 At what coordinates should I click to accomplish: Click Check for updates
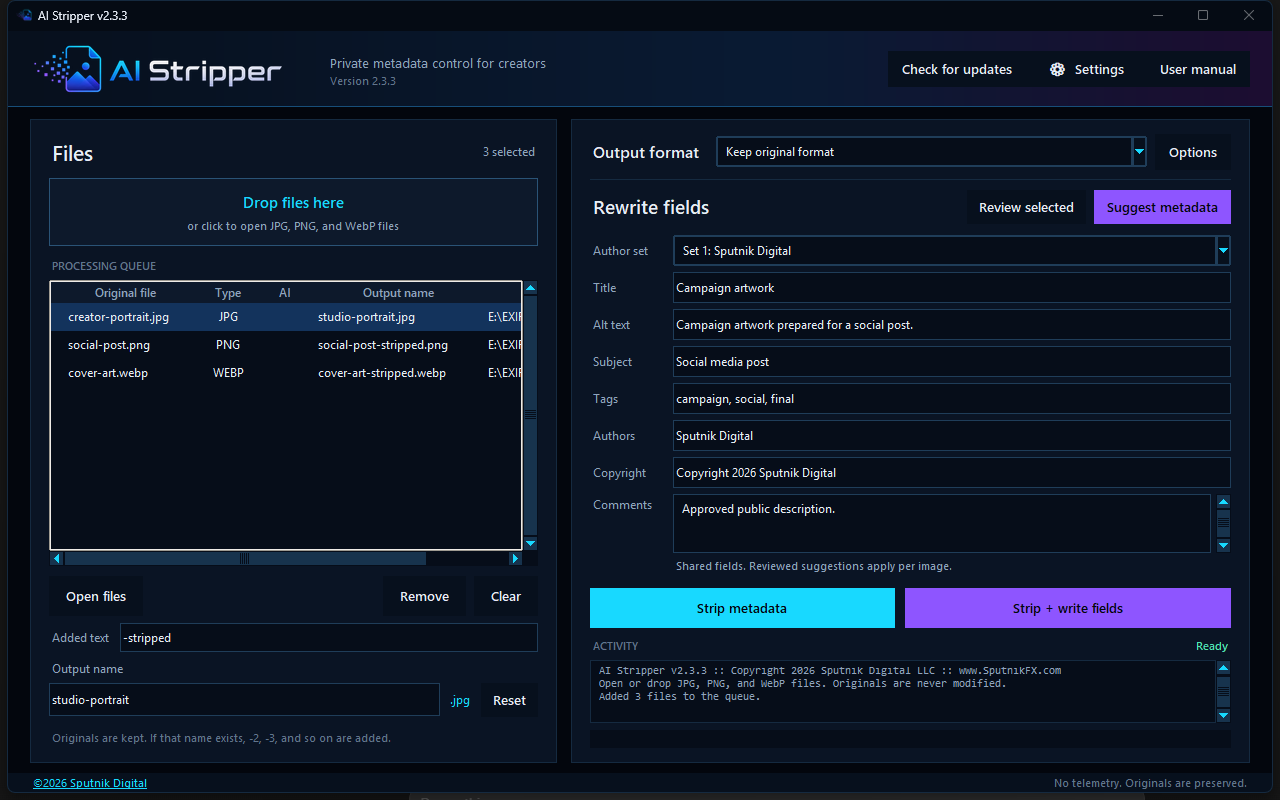(957, 69)
